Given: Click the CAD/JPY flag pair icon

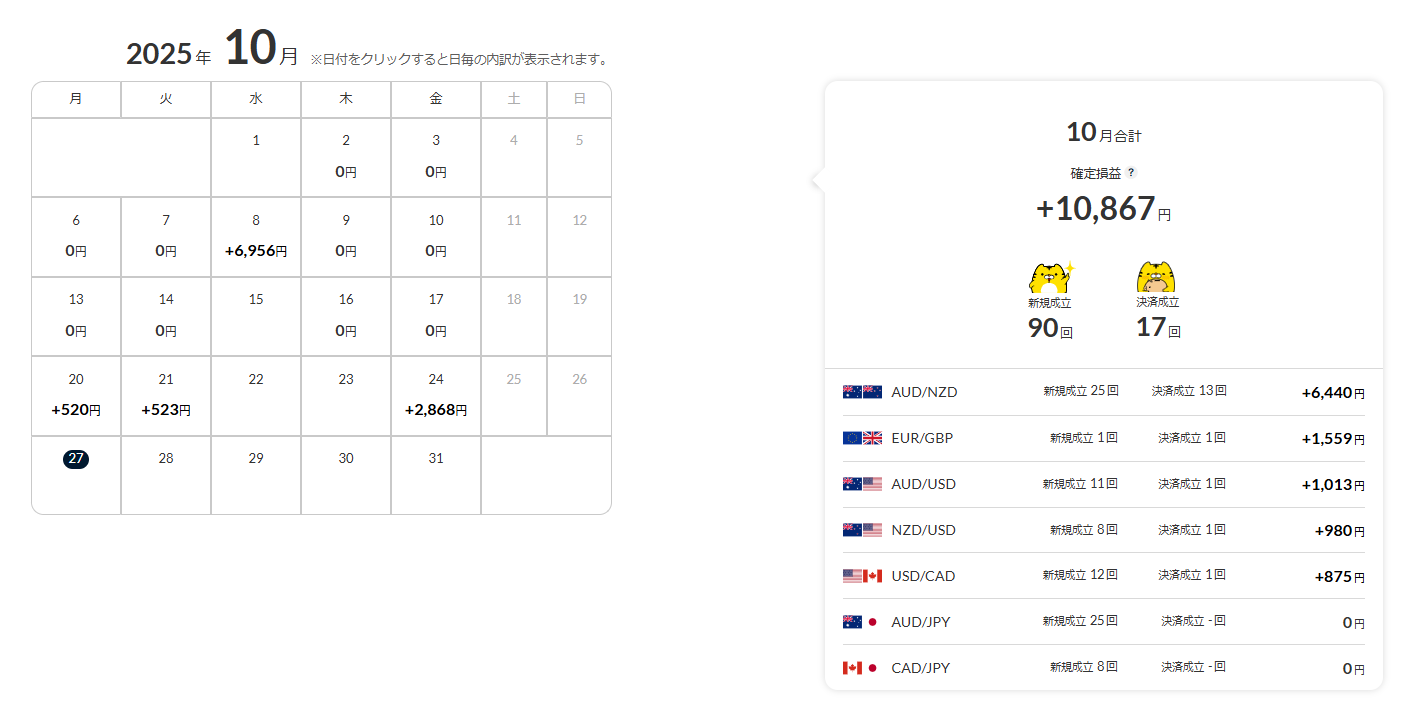Looking at the screenshot, I should point(860,668).
